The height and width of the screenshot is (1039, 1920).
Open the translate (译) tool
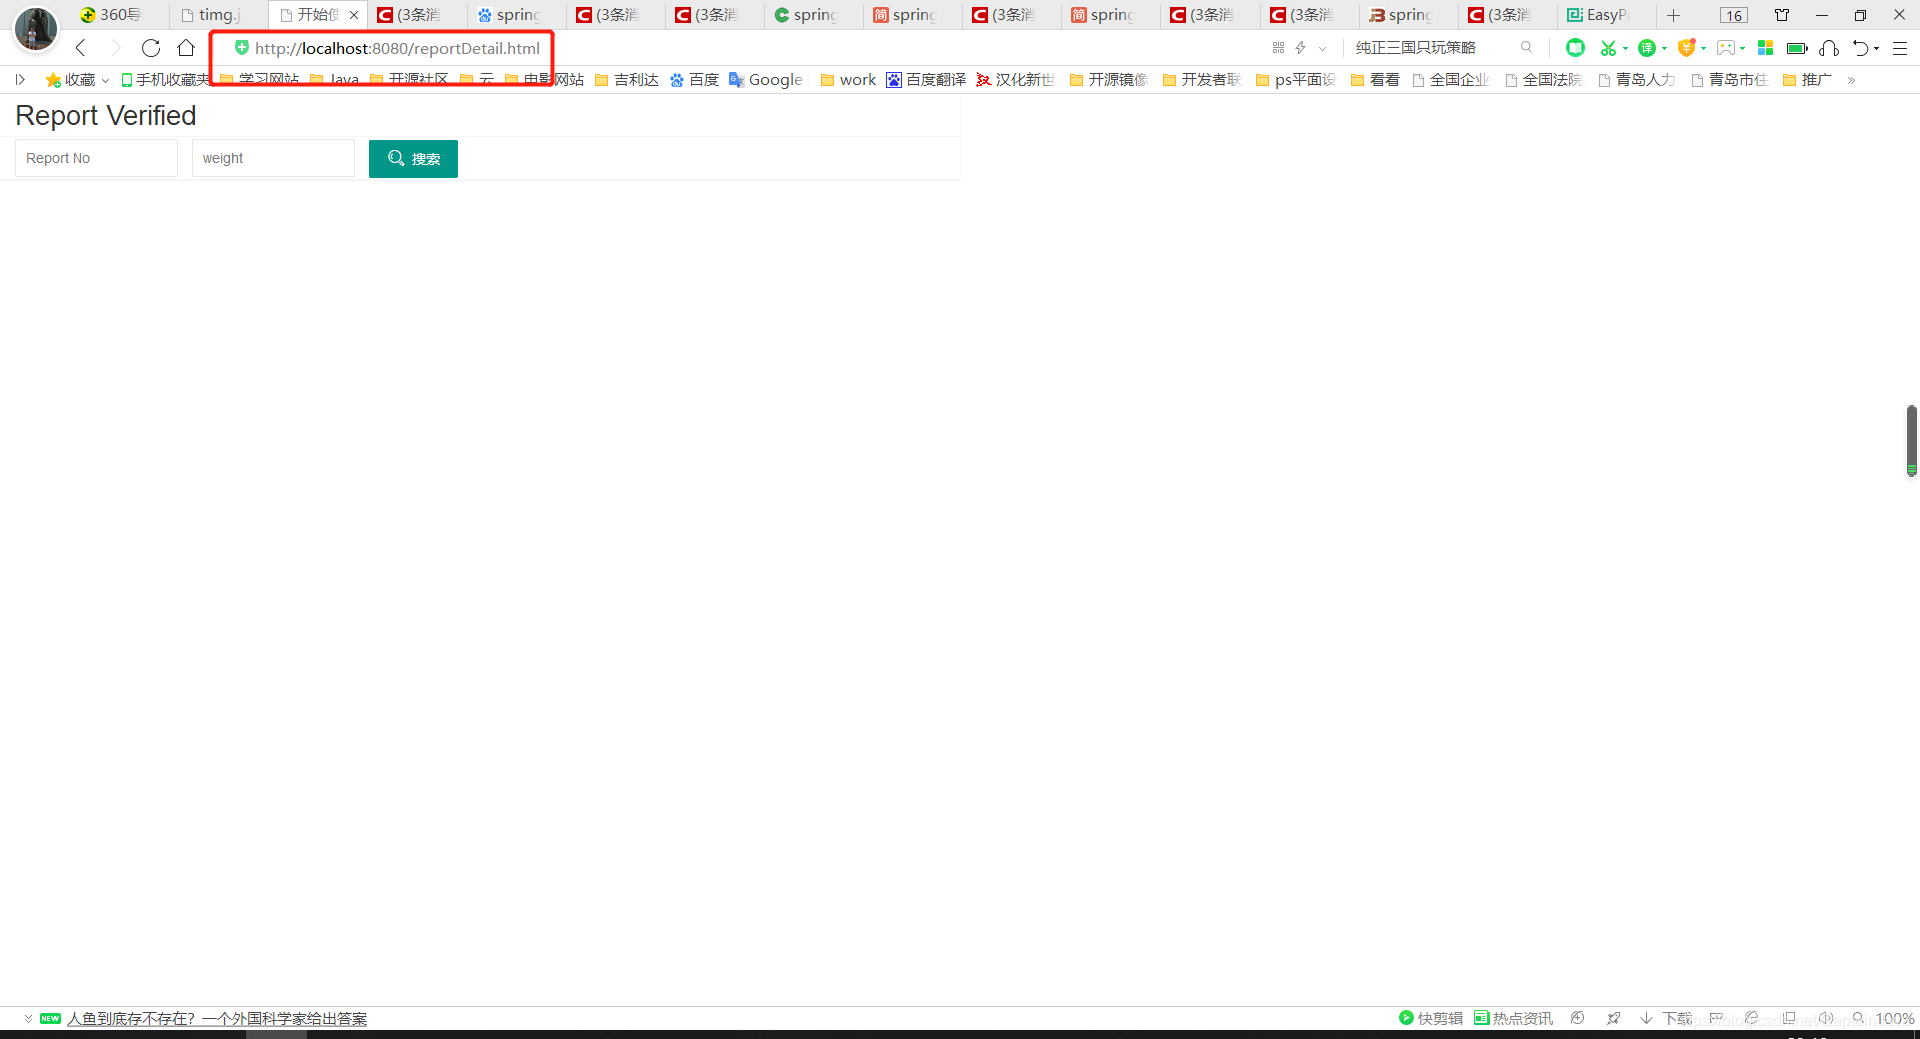coord(1646,48)
